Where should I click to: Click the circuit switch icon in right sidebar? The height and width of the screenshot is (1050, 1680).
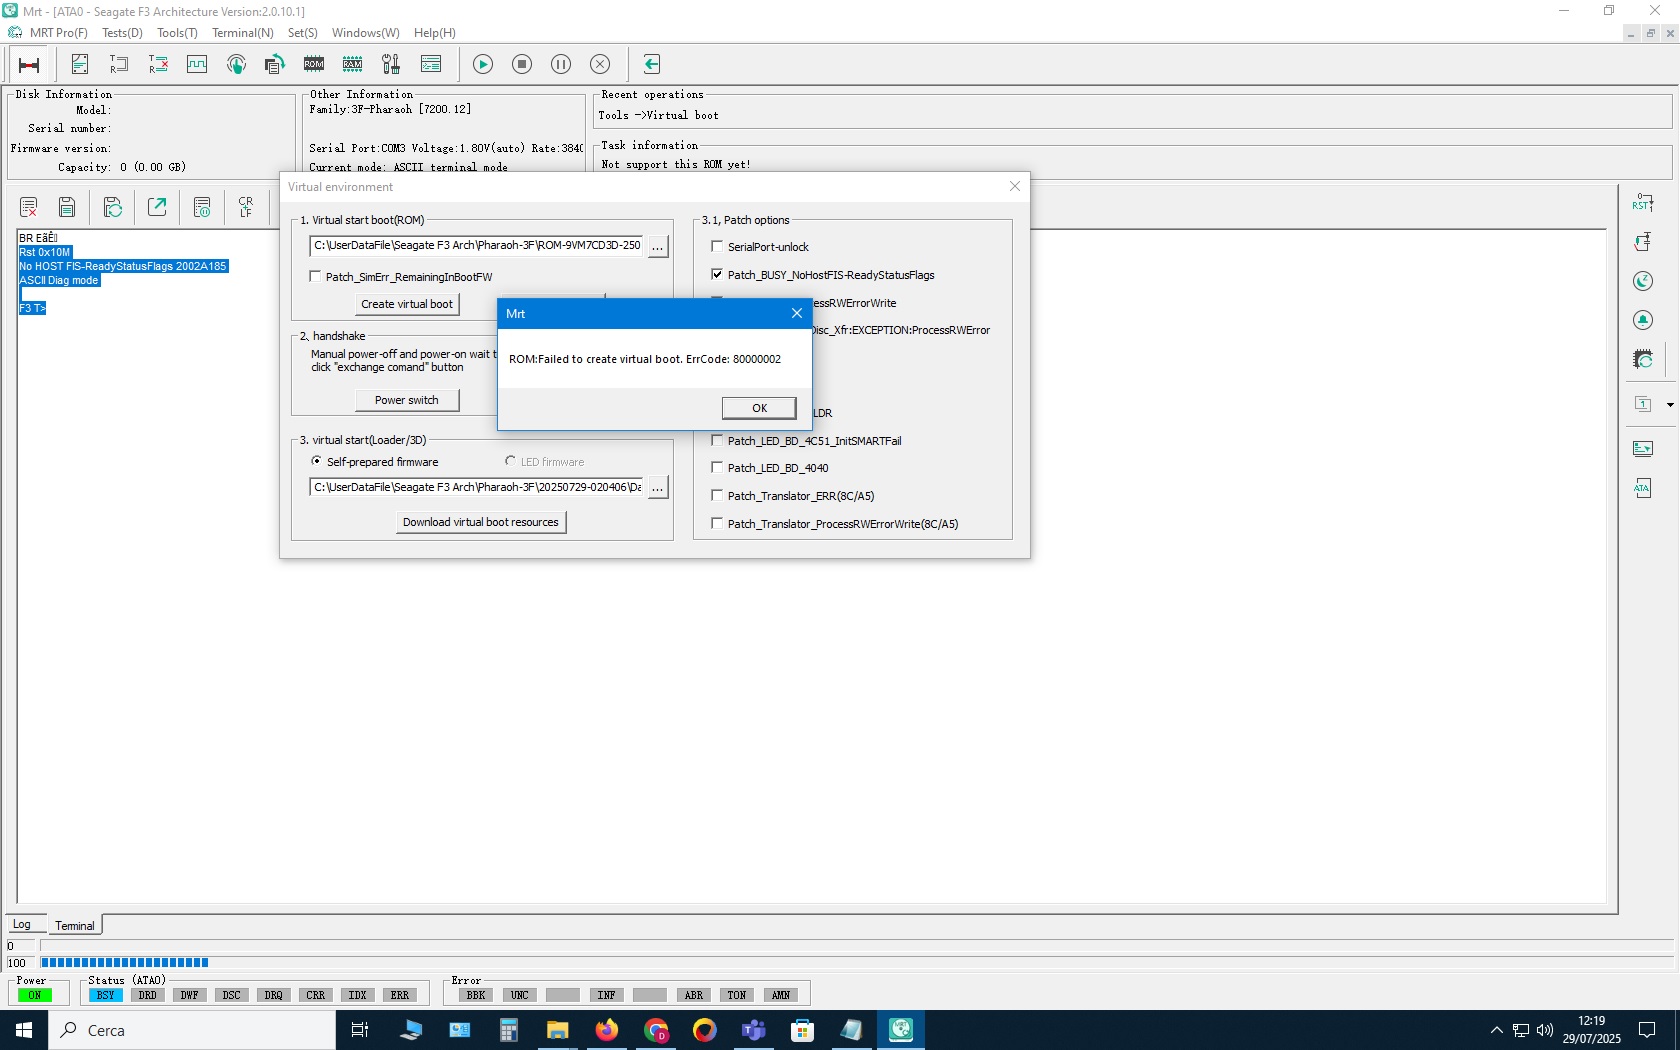1643,242
